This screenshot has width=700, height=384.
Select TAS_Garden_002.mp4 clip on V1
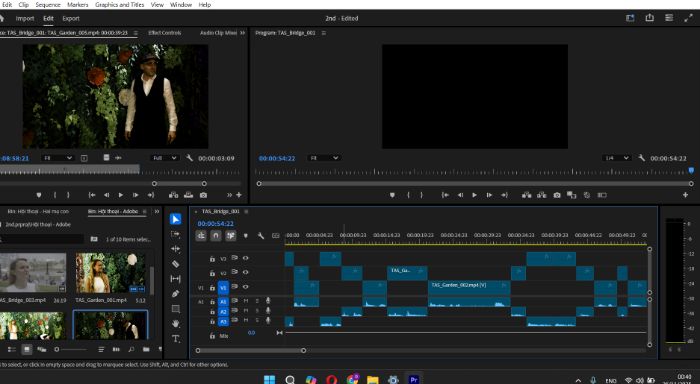pos(469,288)
